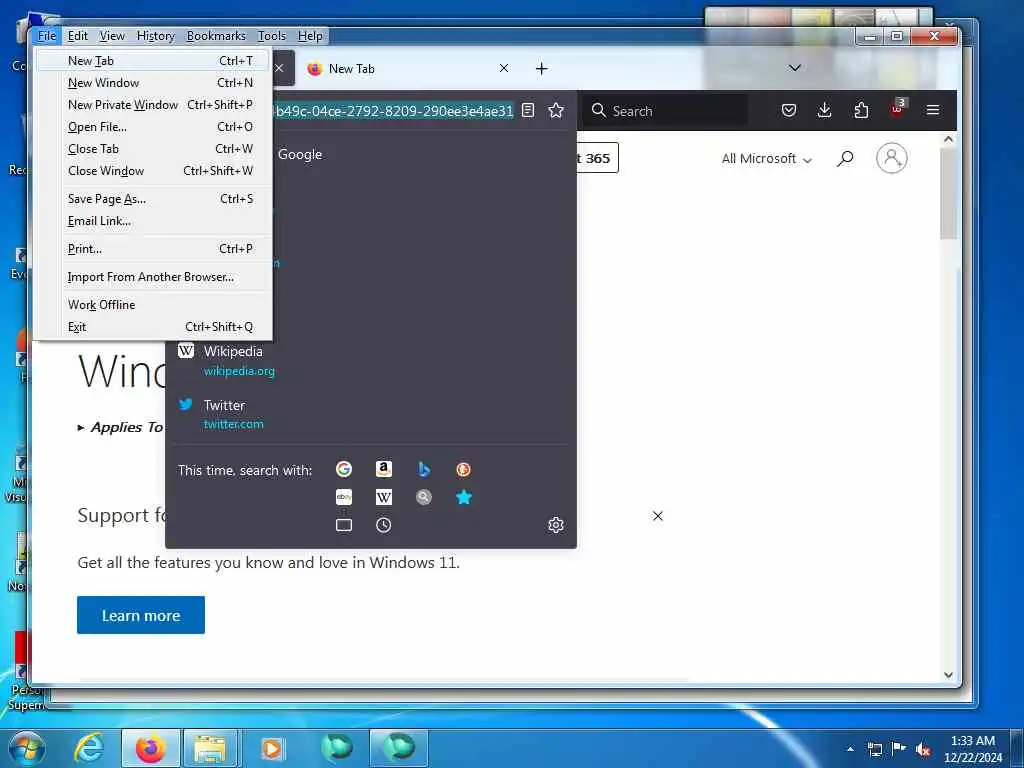1024x768 pixels.
Task: Search this time with Google icon
Action: [344, 469]
